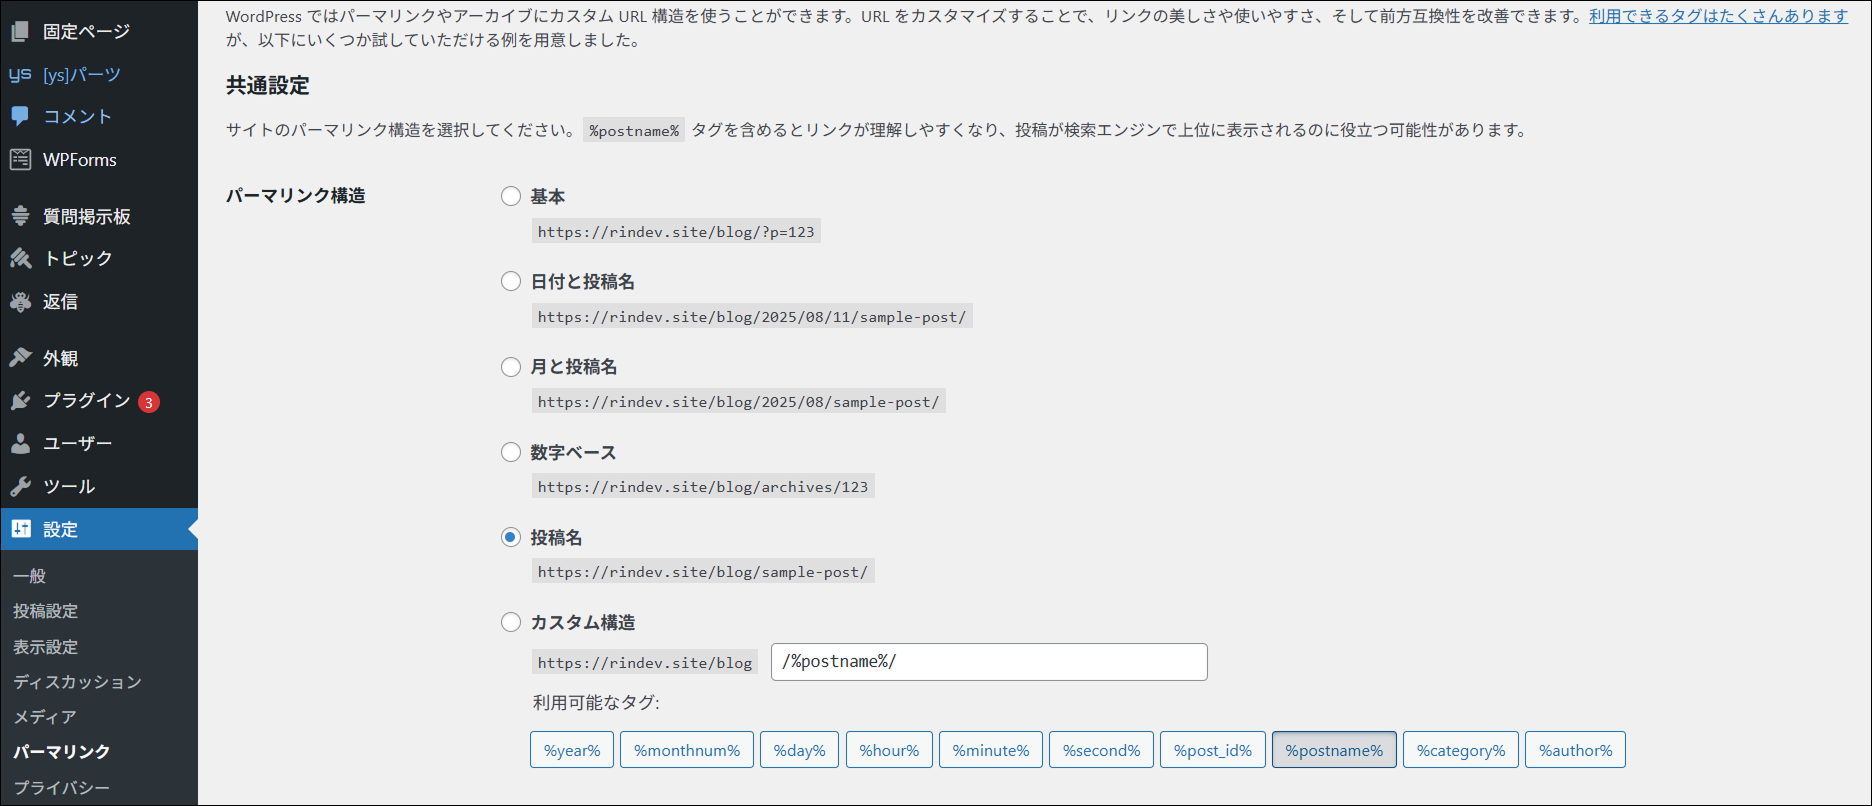Viewport: 1872px width, 806px height.
Task: Insert the %hour% tag
Action: [889, 750]
